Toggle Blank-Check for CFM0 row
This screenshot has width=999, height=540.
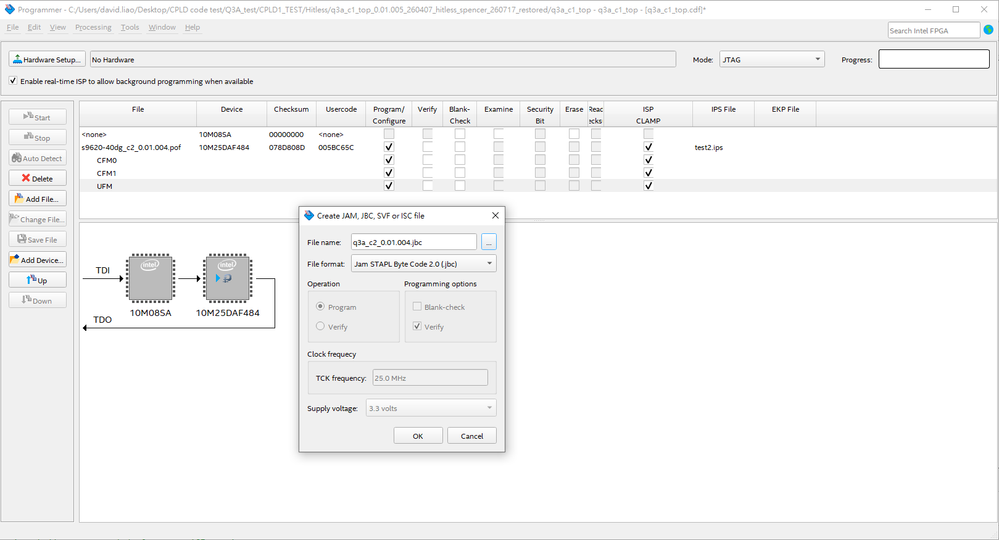(x=459, y=160)
